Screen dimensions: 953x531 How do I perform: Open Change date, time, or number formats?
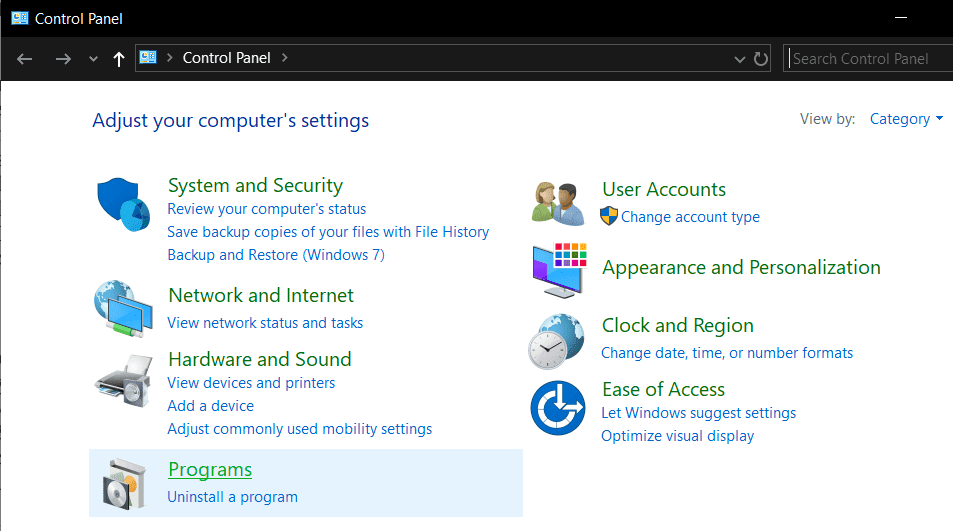[727, 353]
